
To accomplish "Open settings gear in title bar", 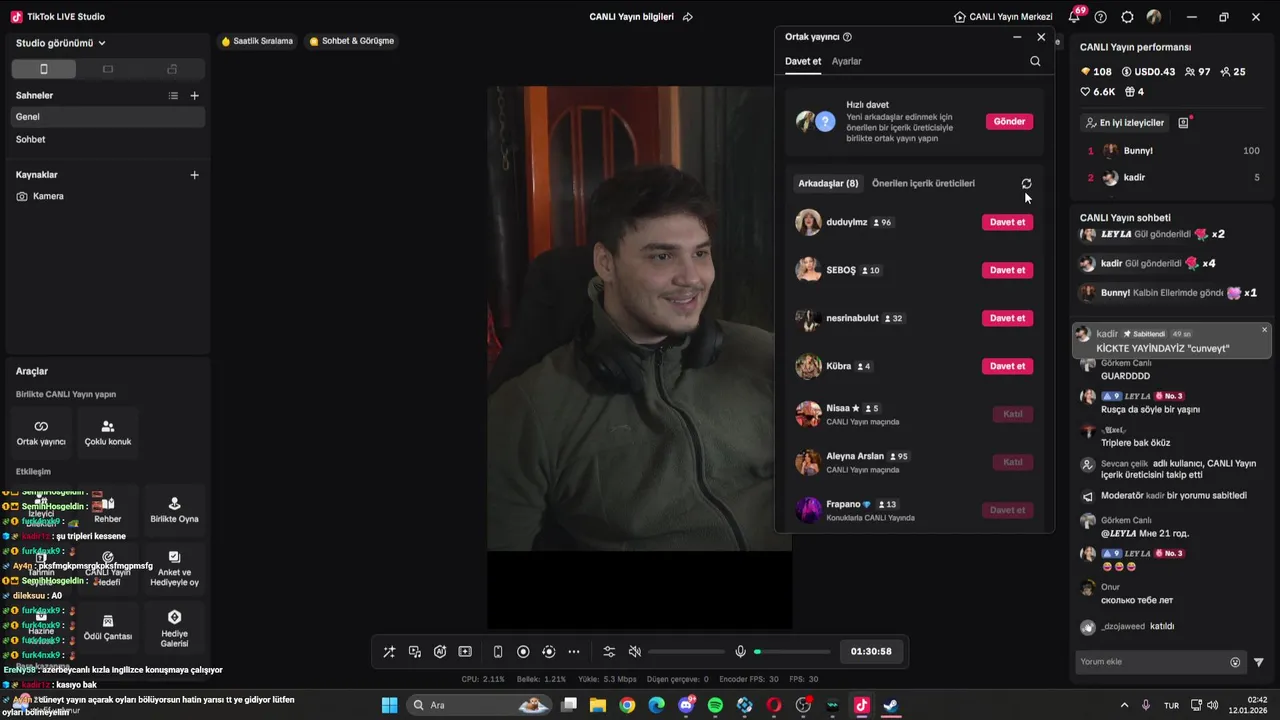I will pos(1128,17).
